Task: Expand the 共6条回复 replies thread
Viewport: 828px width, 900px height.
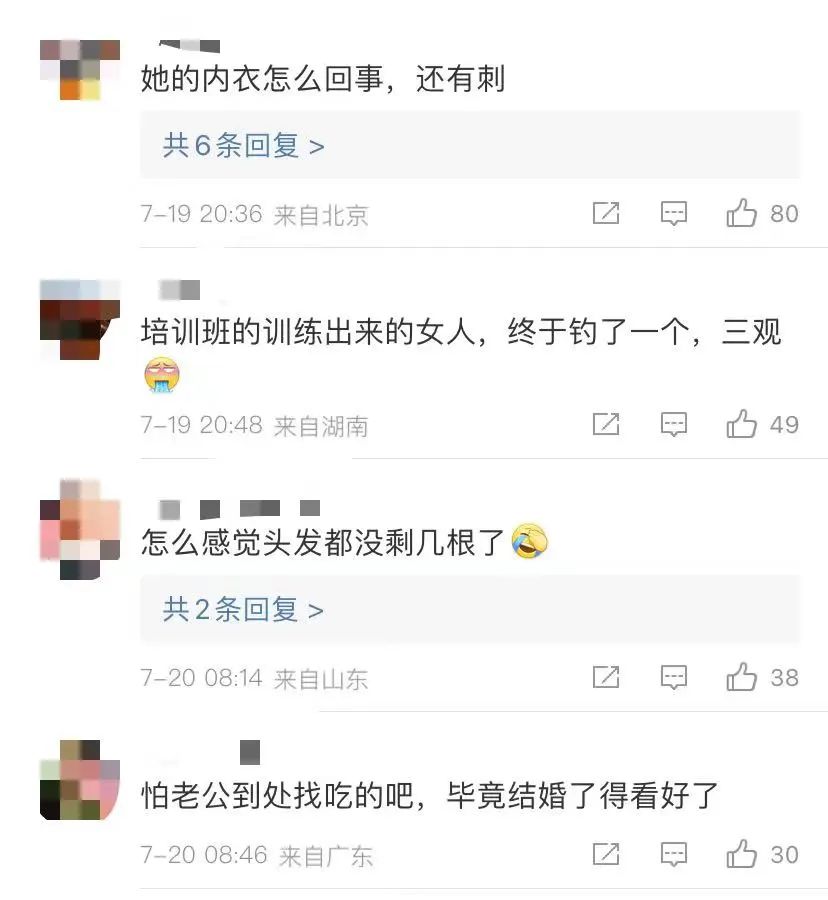Action: [x=243, y=145]
